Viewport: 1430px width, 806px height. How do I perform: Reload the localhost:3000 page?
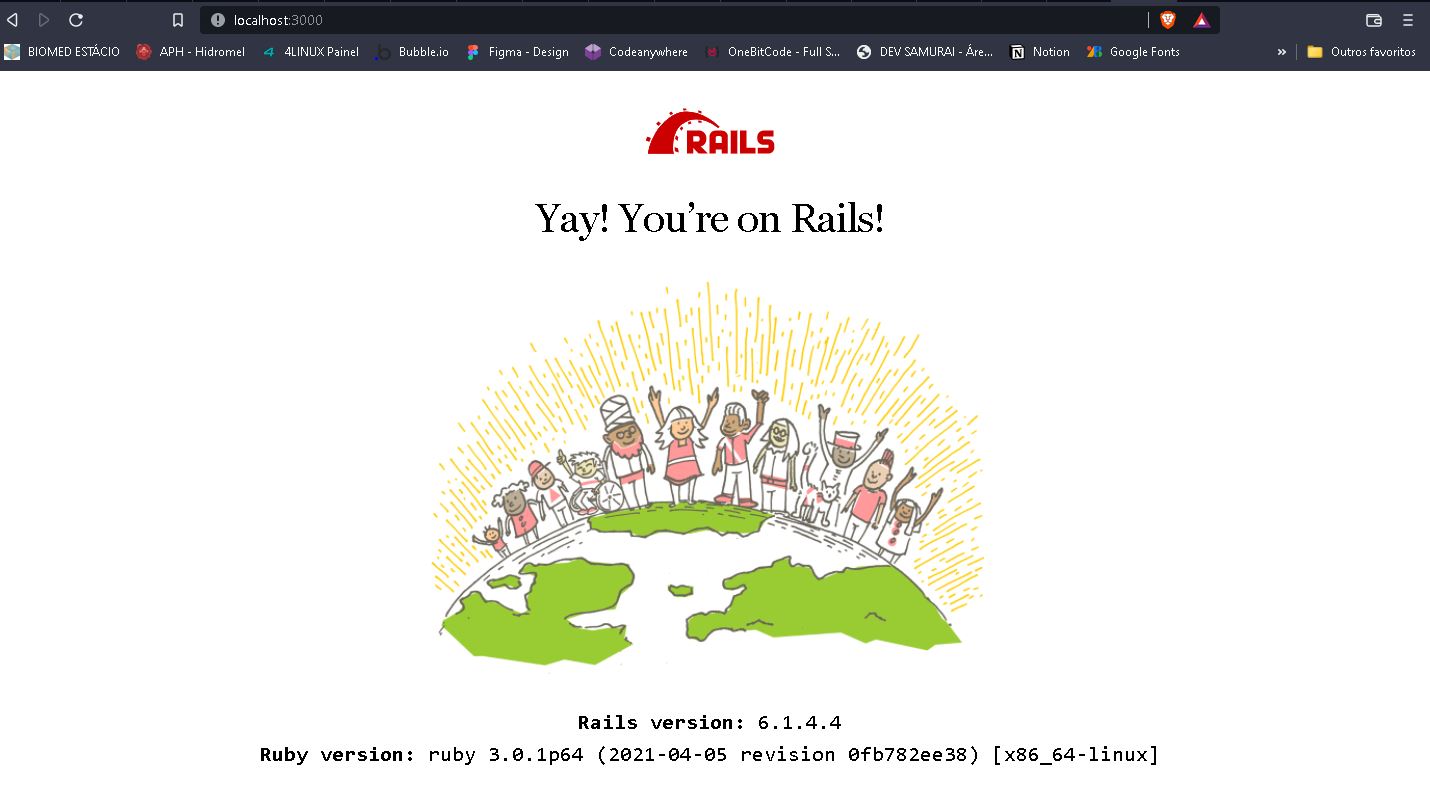point(75,19)
